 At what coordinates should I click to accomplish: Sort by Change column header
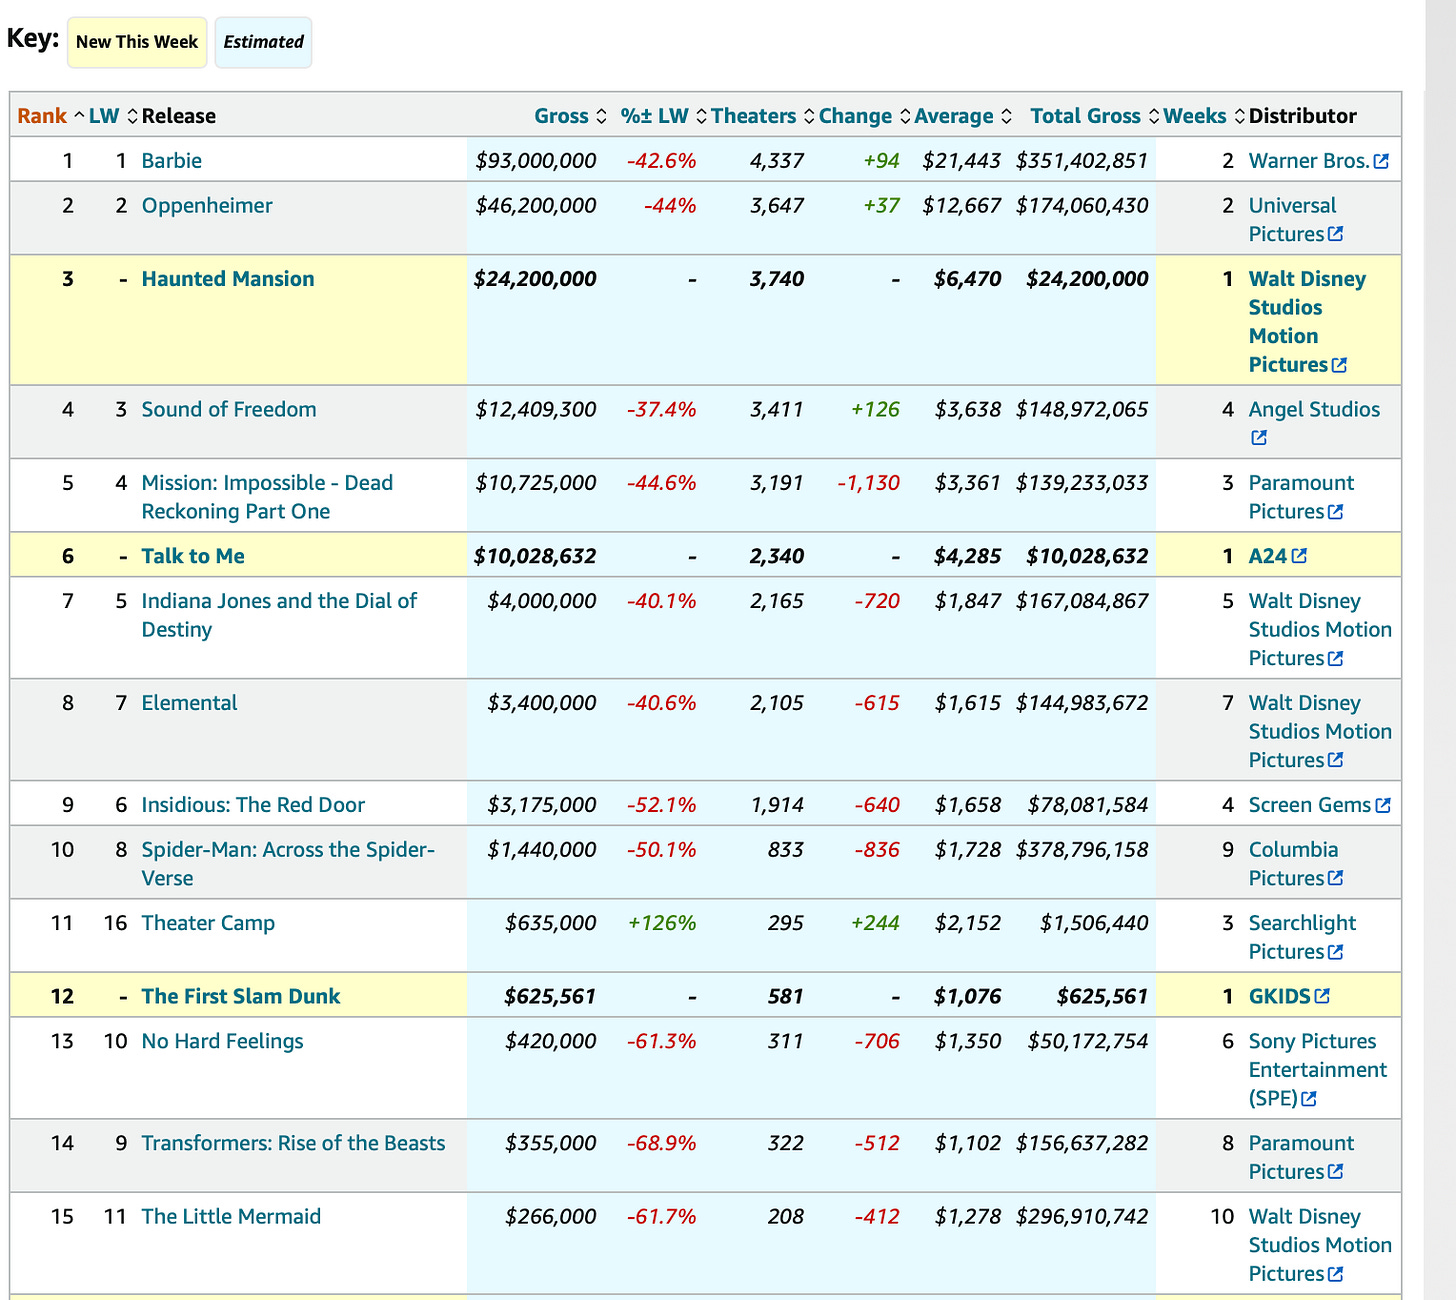coord(864,116)
